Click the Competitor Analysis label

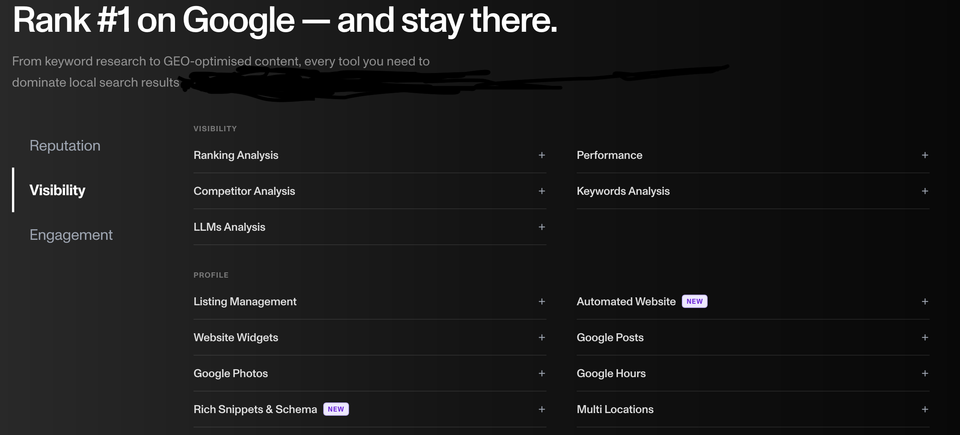pyautogui.click(x=244, y=191)
